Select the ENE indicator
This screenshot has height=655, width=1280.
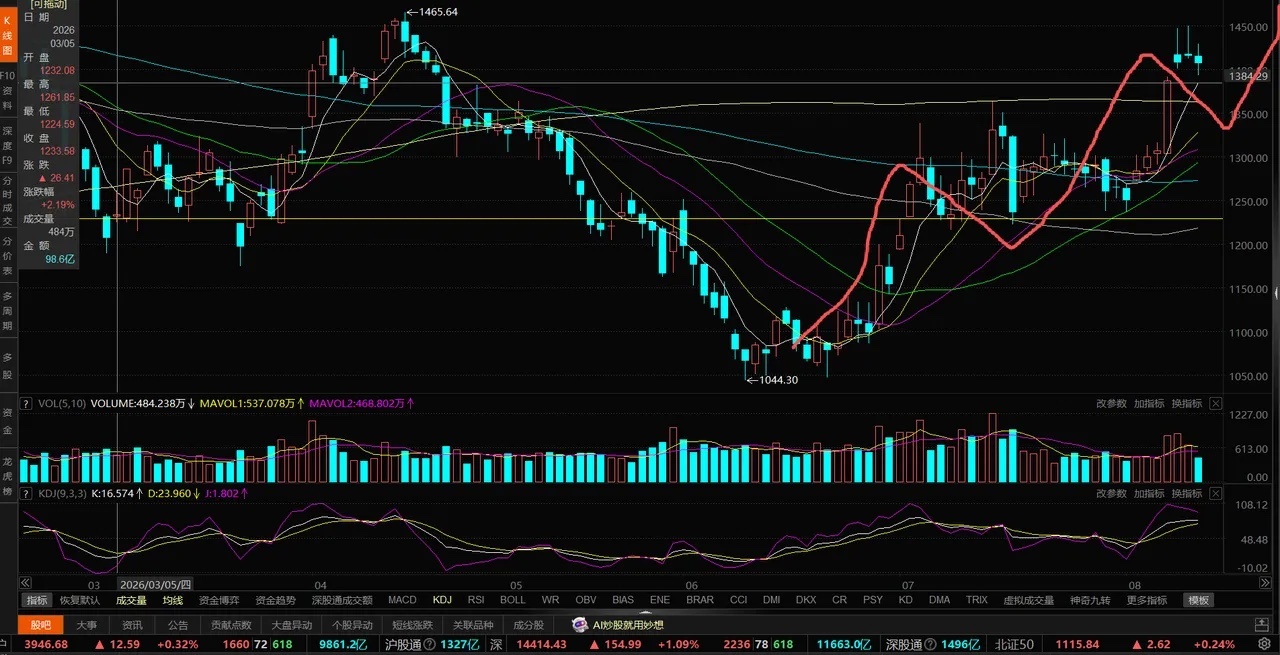660,600
